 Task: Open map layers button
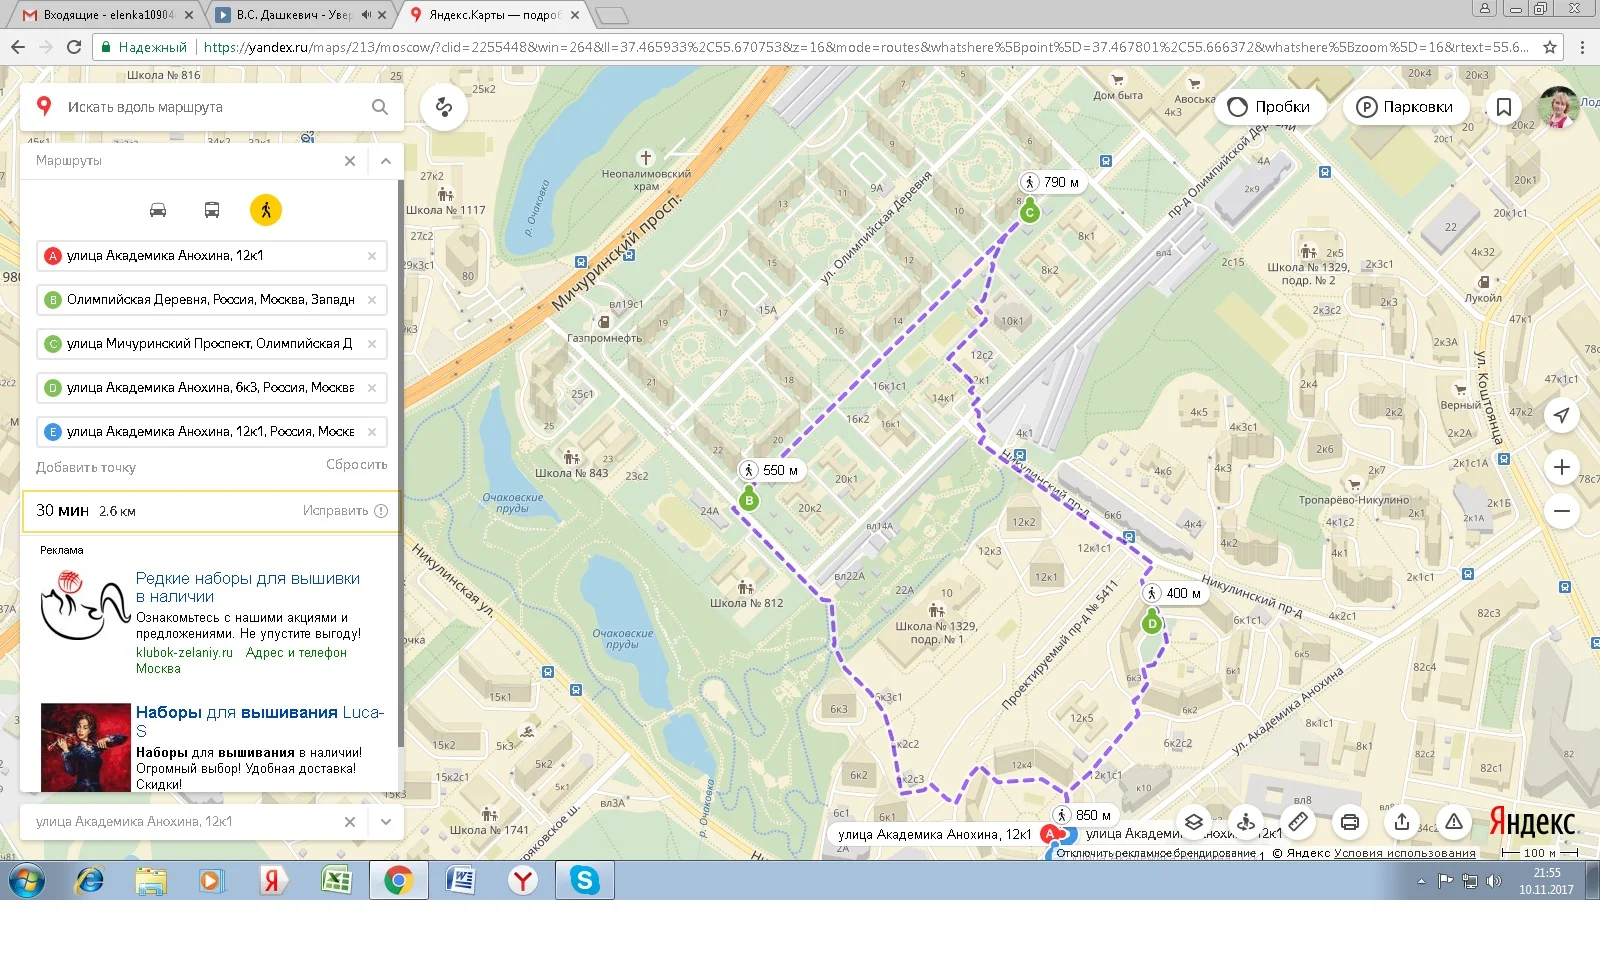(x=1194, y=822)
